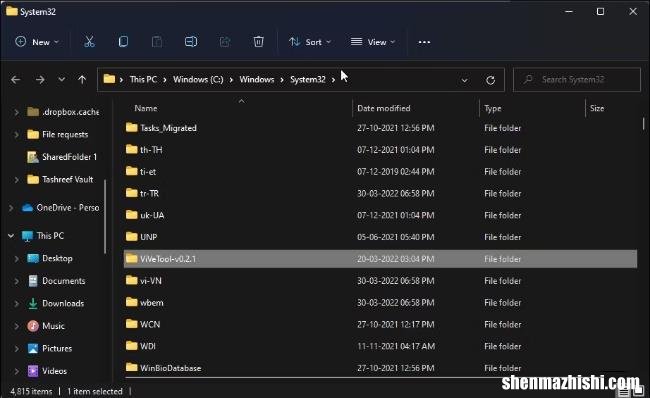650x398 pixels.
Task: Sort by the Name column header
Action: 146,108
